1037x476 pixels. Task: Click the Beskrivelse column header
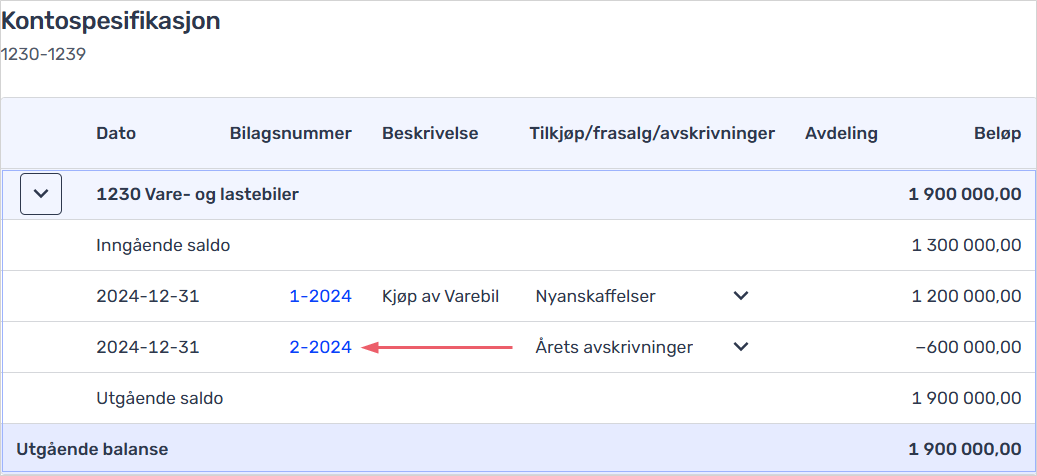pyautogui.click(x=430, y=134)
